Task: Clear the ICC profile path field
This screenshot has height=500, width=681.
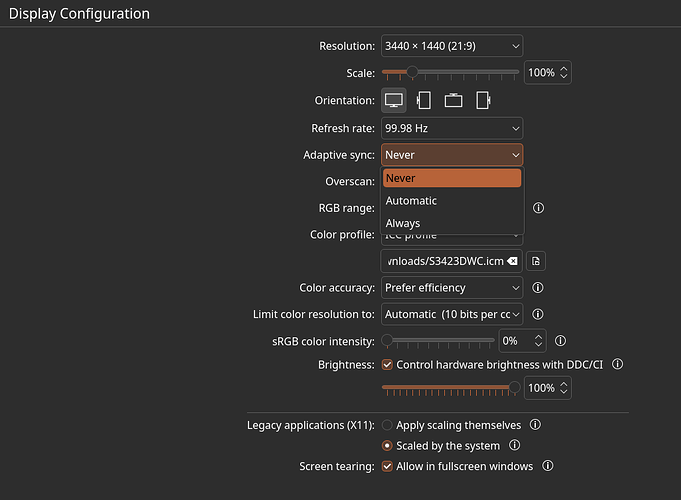Action: pyautogui.click(x=512, y=261)
